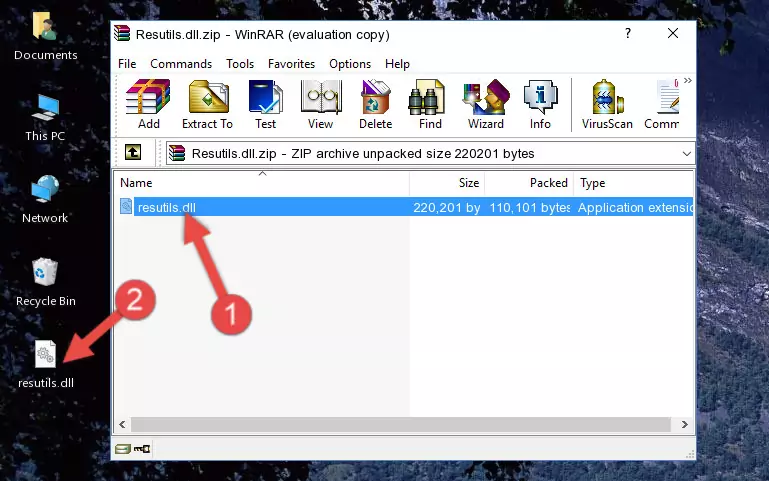This screenshot has height=481, width=769.
Task: Click the horizontal scrollbar right arrow
Action: tap(685, 425)
